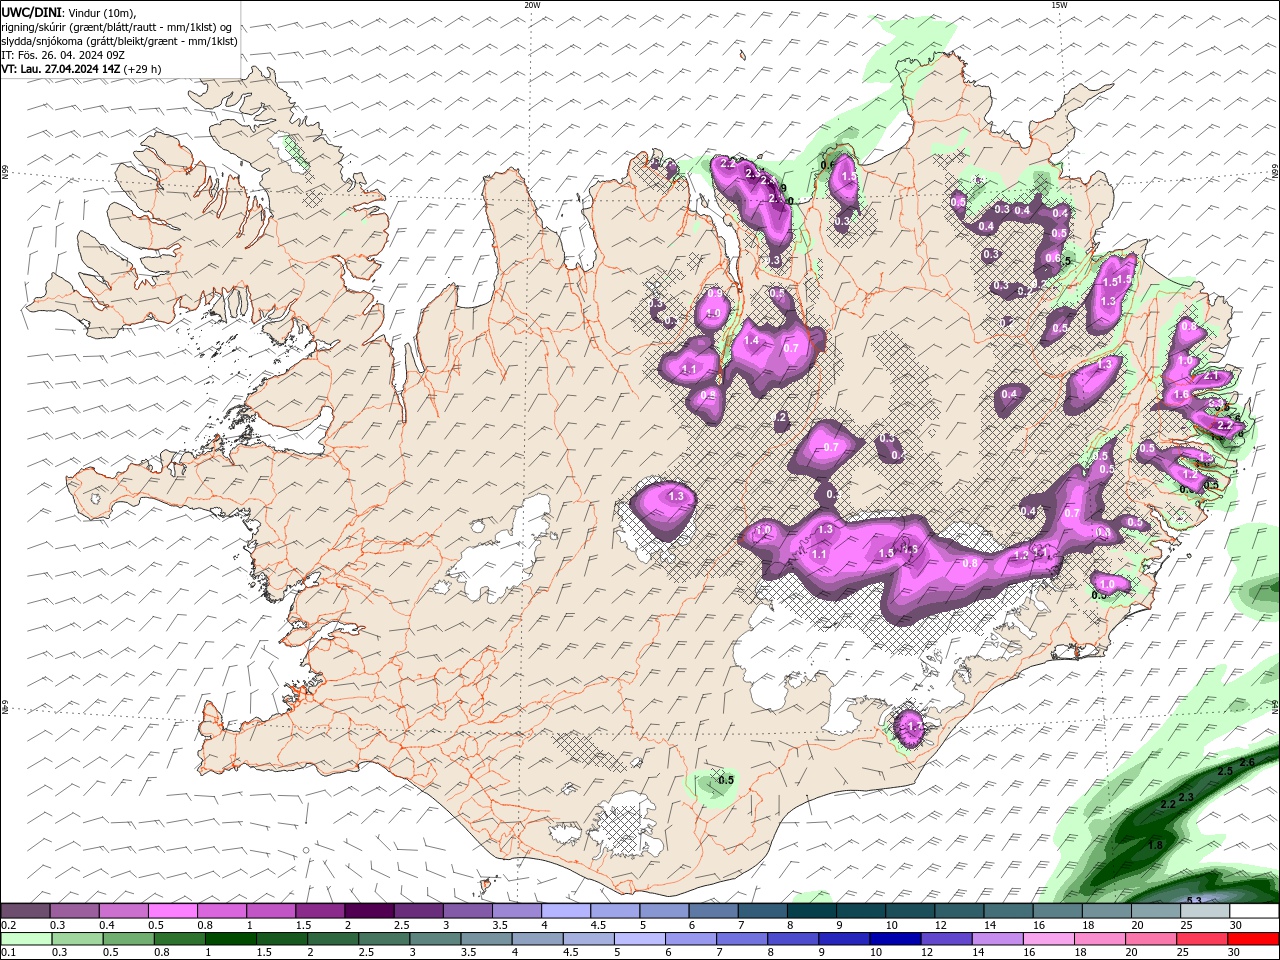Viewport: 1280px width, 960px height.
Task: Click the 10 label on lower rain scale
Action: [876, 953]
